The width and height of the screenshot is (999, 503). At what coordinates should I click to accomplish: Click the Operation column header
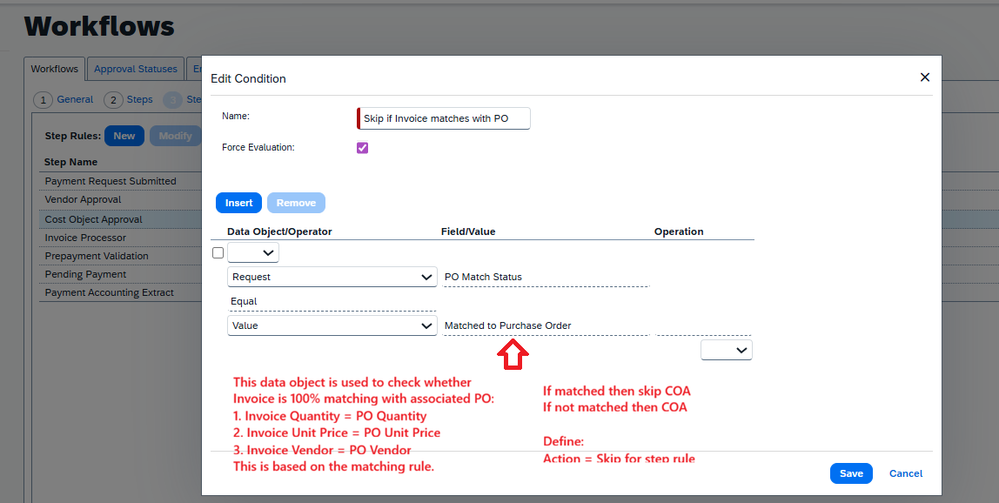click(x=679, y=231)
